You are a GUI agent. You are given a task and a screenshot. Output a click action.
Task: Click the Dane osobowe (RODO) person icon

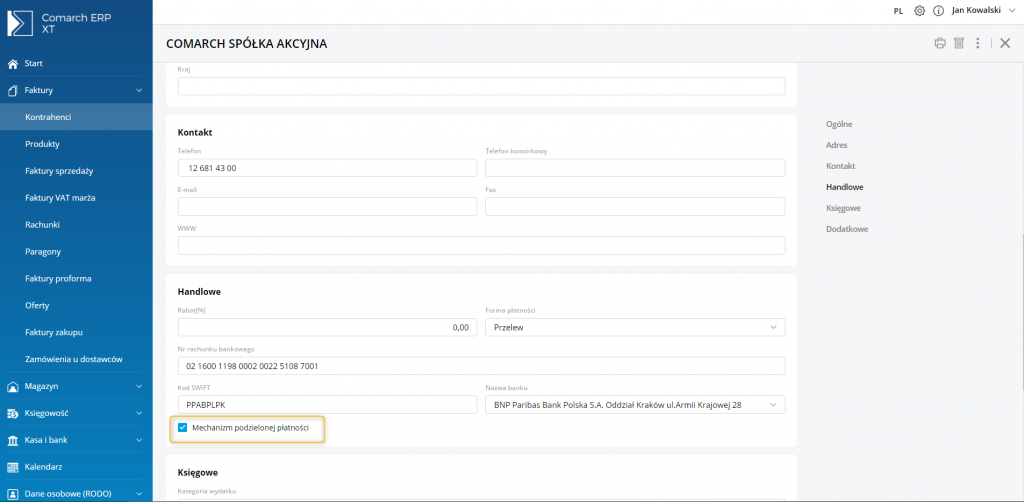(12, 494)
